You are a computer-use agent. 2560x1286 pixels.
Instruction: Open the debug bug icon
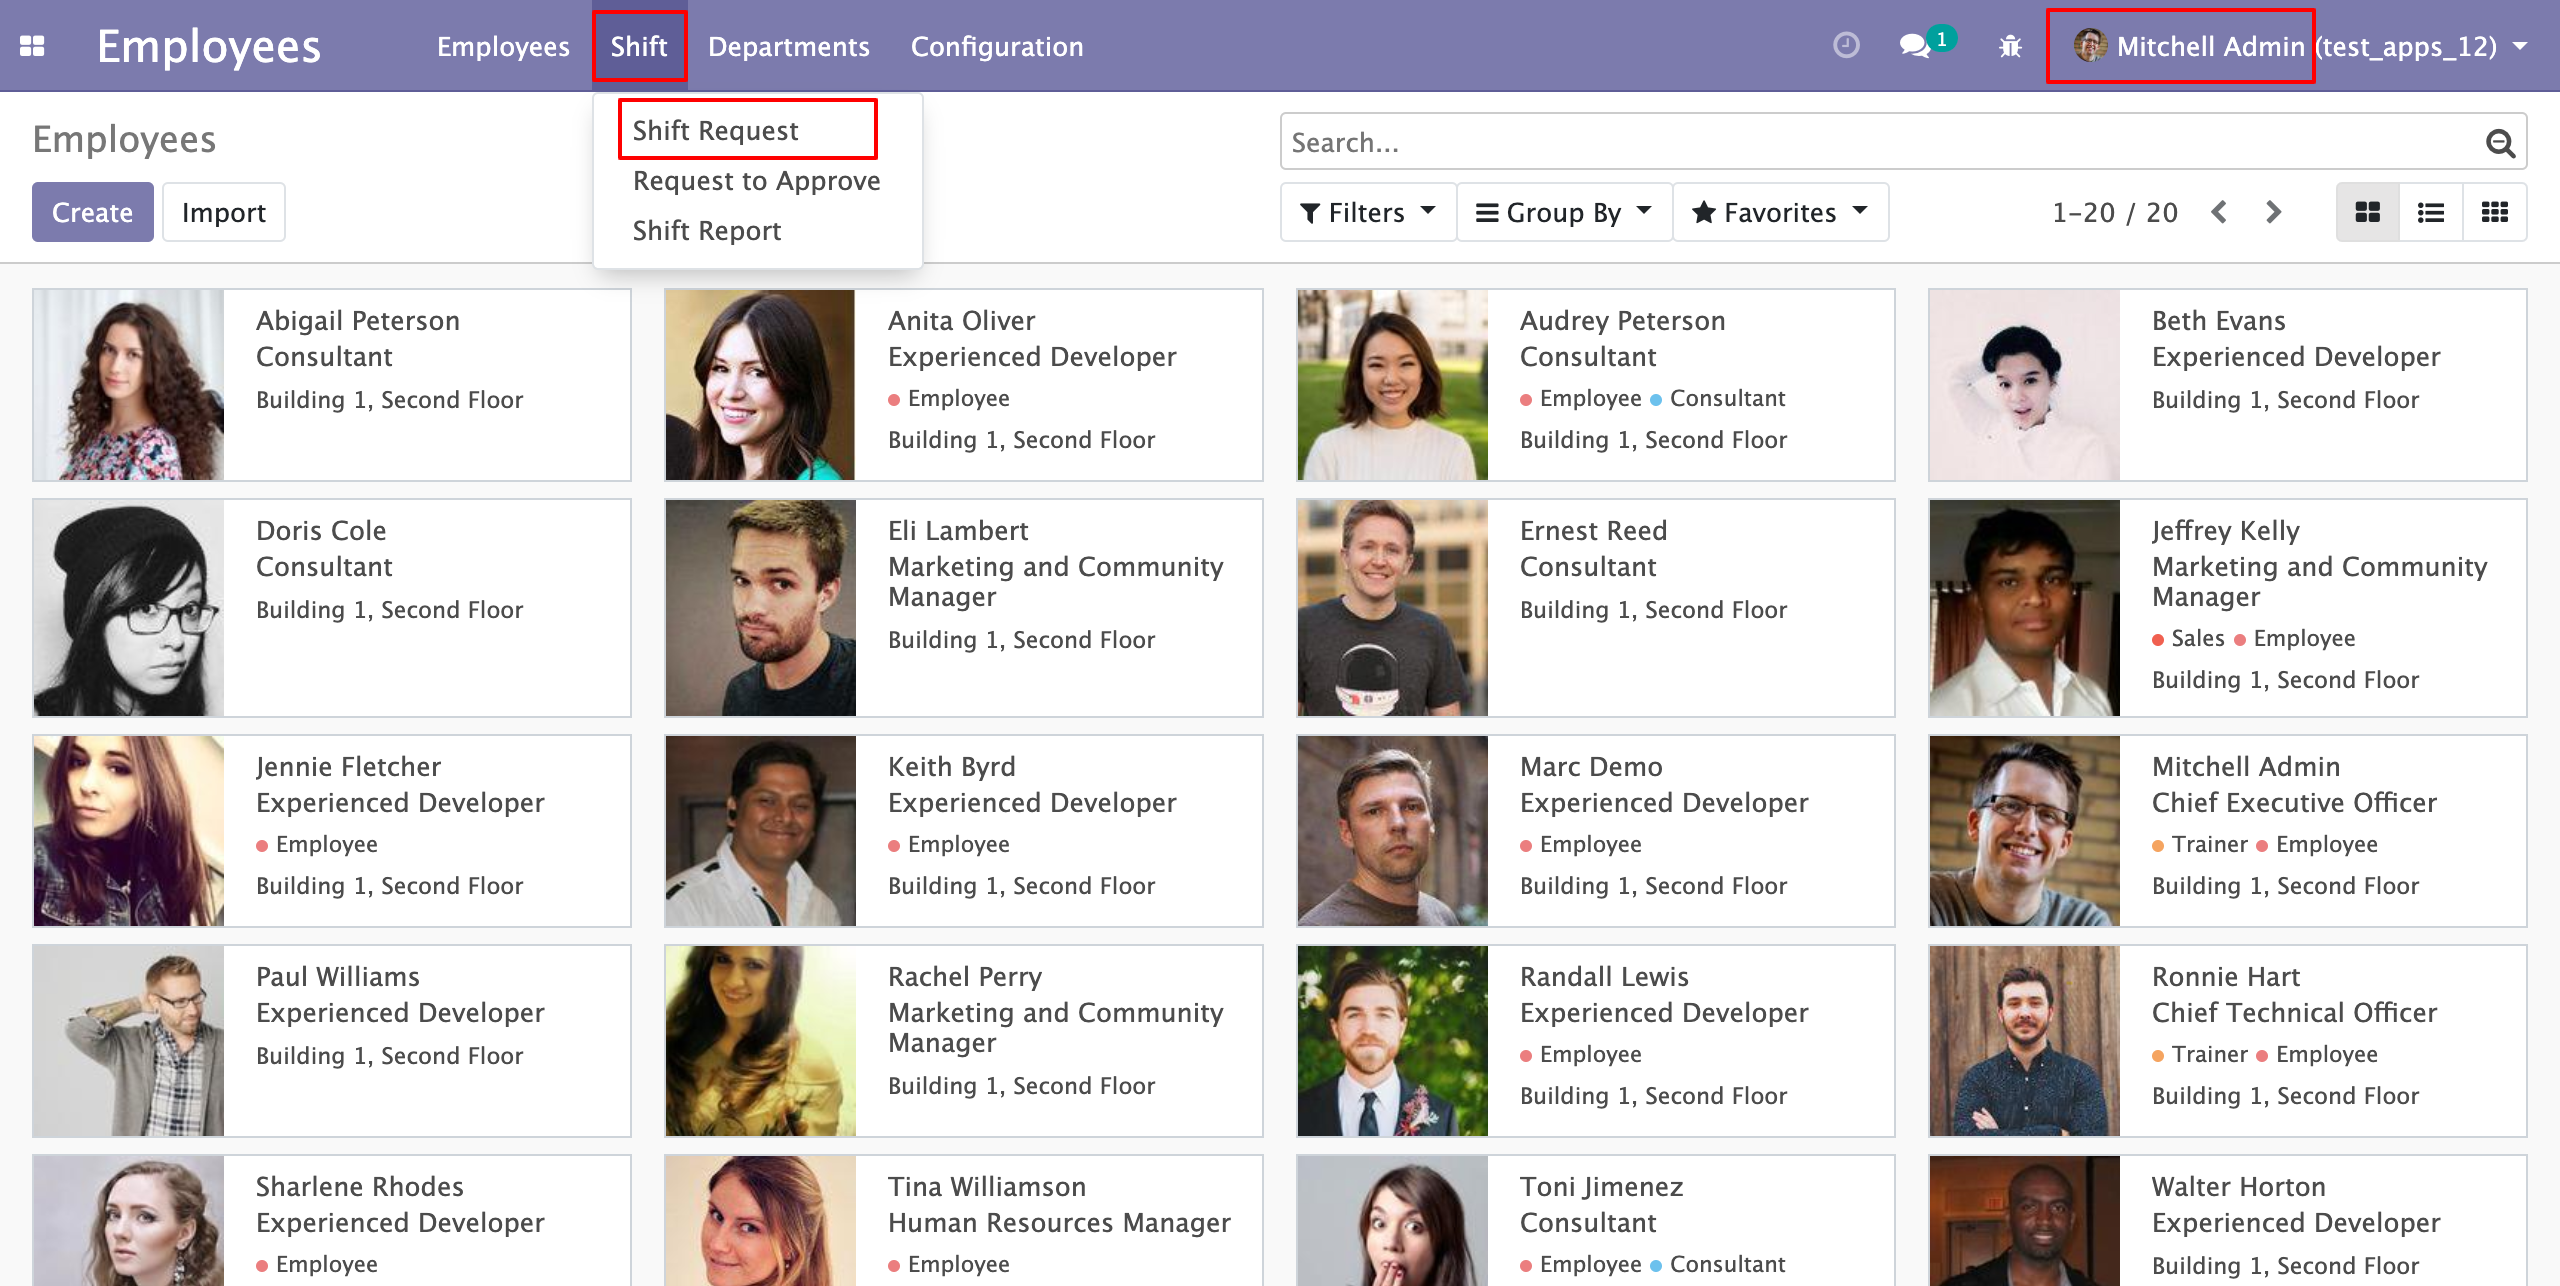tap(2010, 46)
